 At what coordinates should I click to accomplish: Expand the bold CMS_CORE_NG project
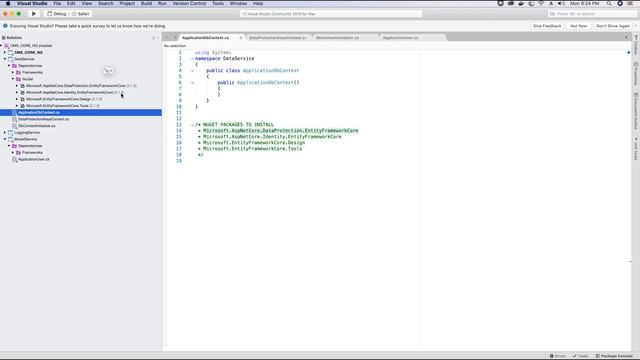click(x=5, y=52)
